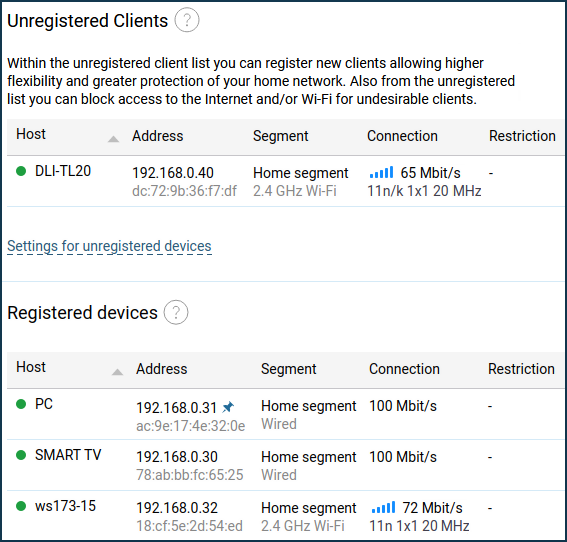Open help icon beside Registered devices
Image resolution: width=567 pixels, height=542 pixels.
[176, 312]
